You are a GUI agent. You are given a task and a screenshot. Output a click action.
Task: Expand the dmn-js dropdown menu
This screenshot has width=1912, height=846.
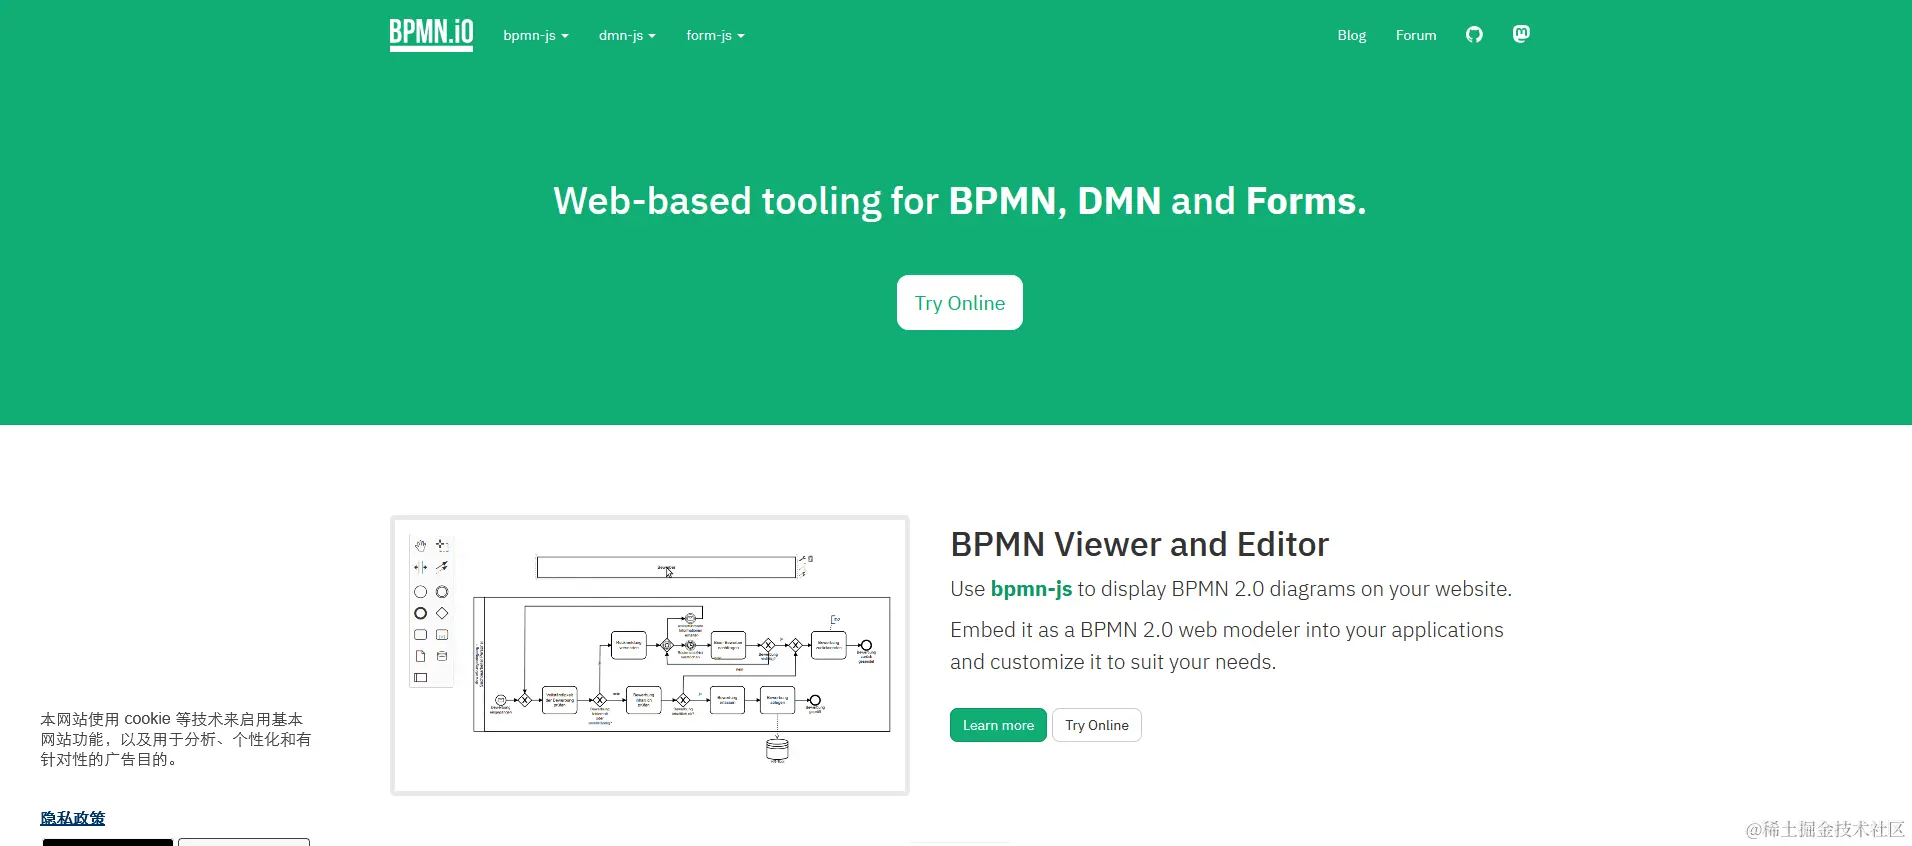pyautogui.click(x=627, y=35)
